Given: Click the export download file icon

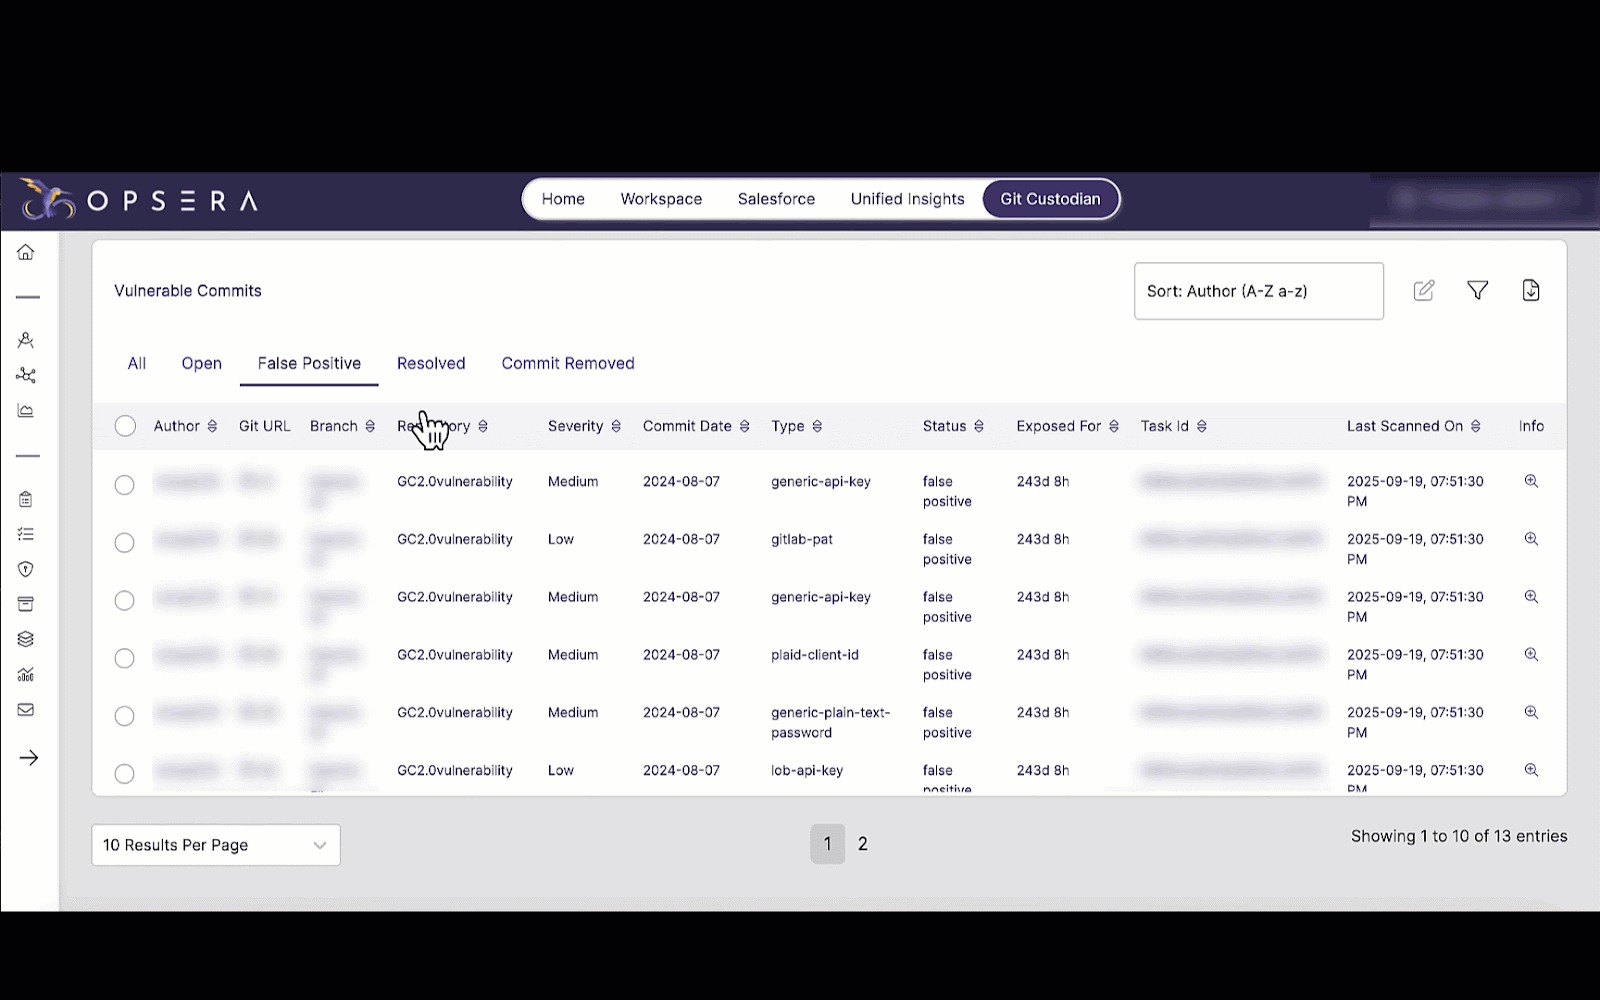Looking at the screenshot, I should coord(1530,291).
